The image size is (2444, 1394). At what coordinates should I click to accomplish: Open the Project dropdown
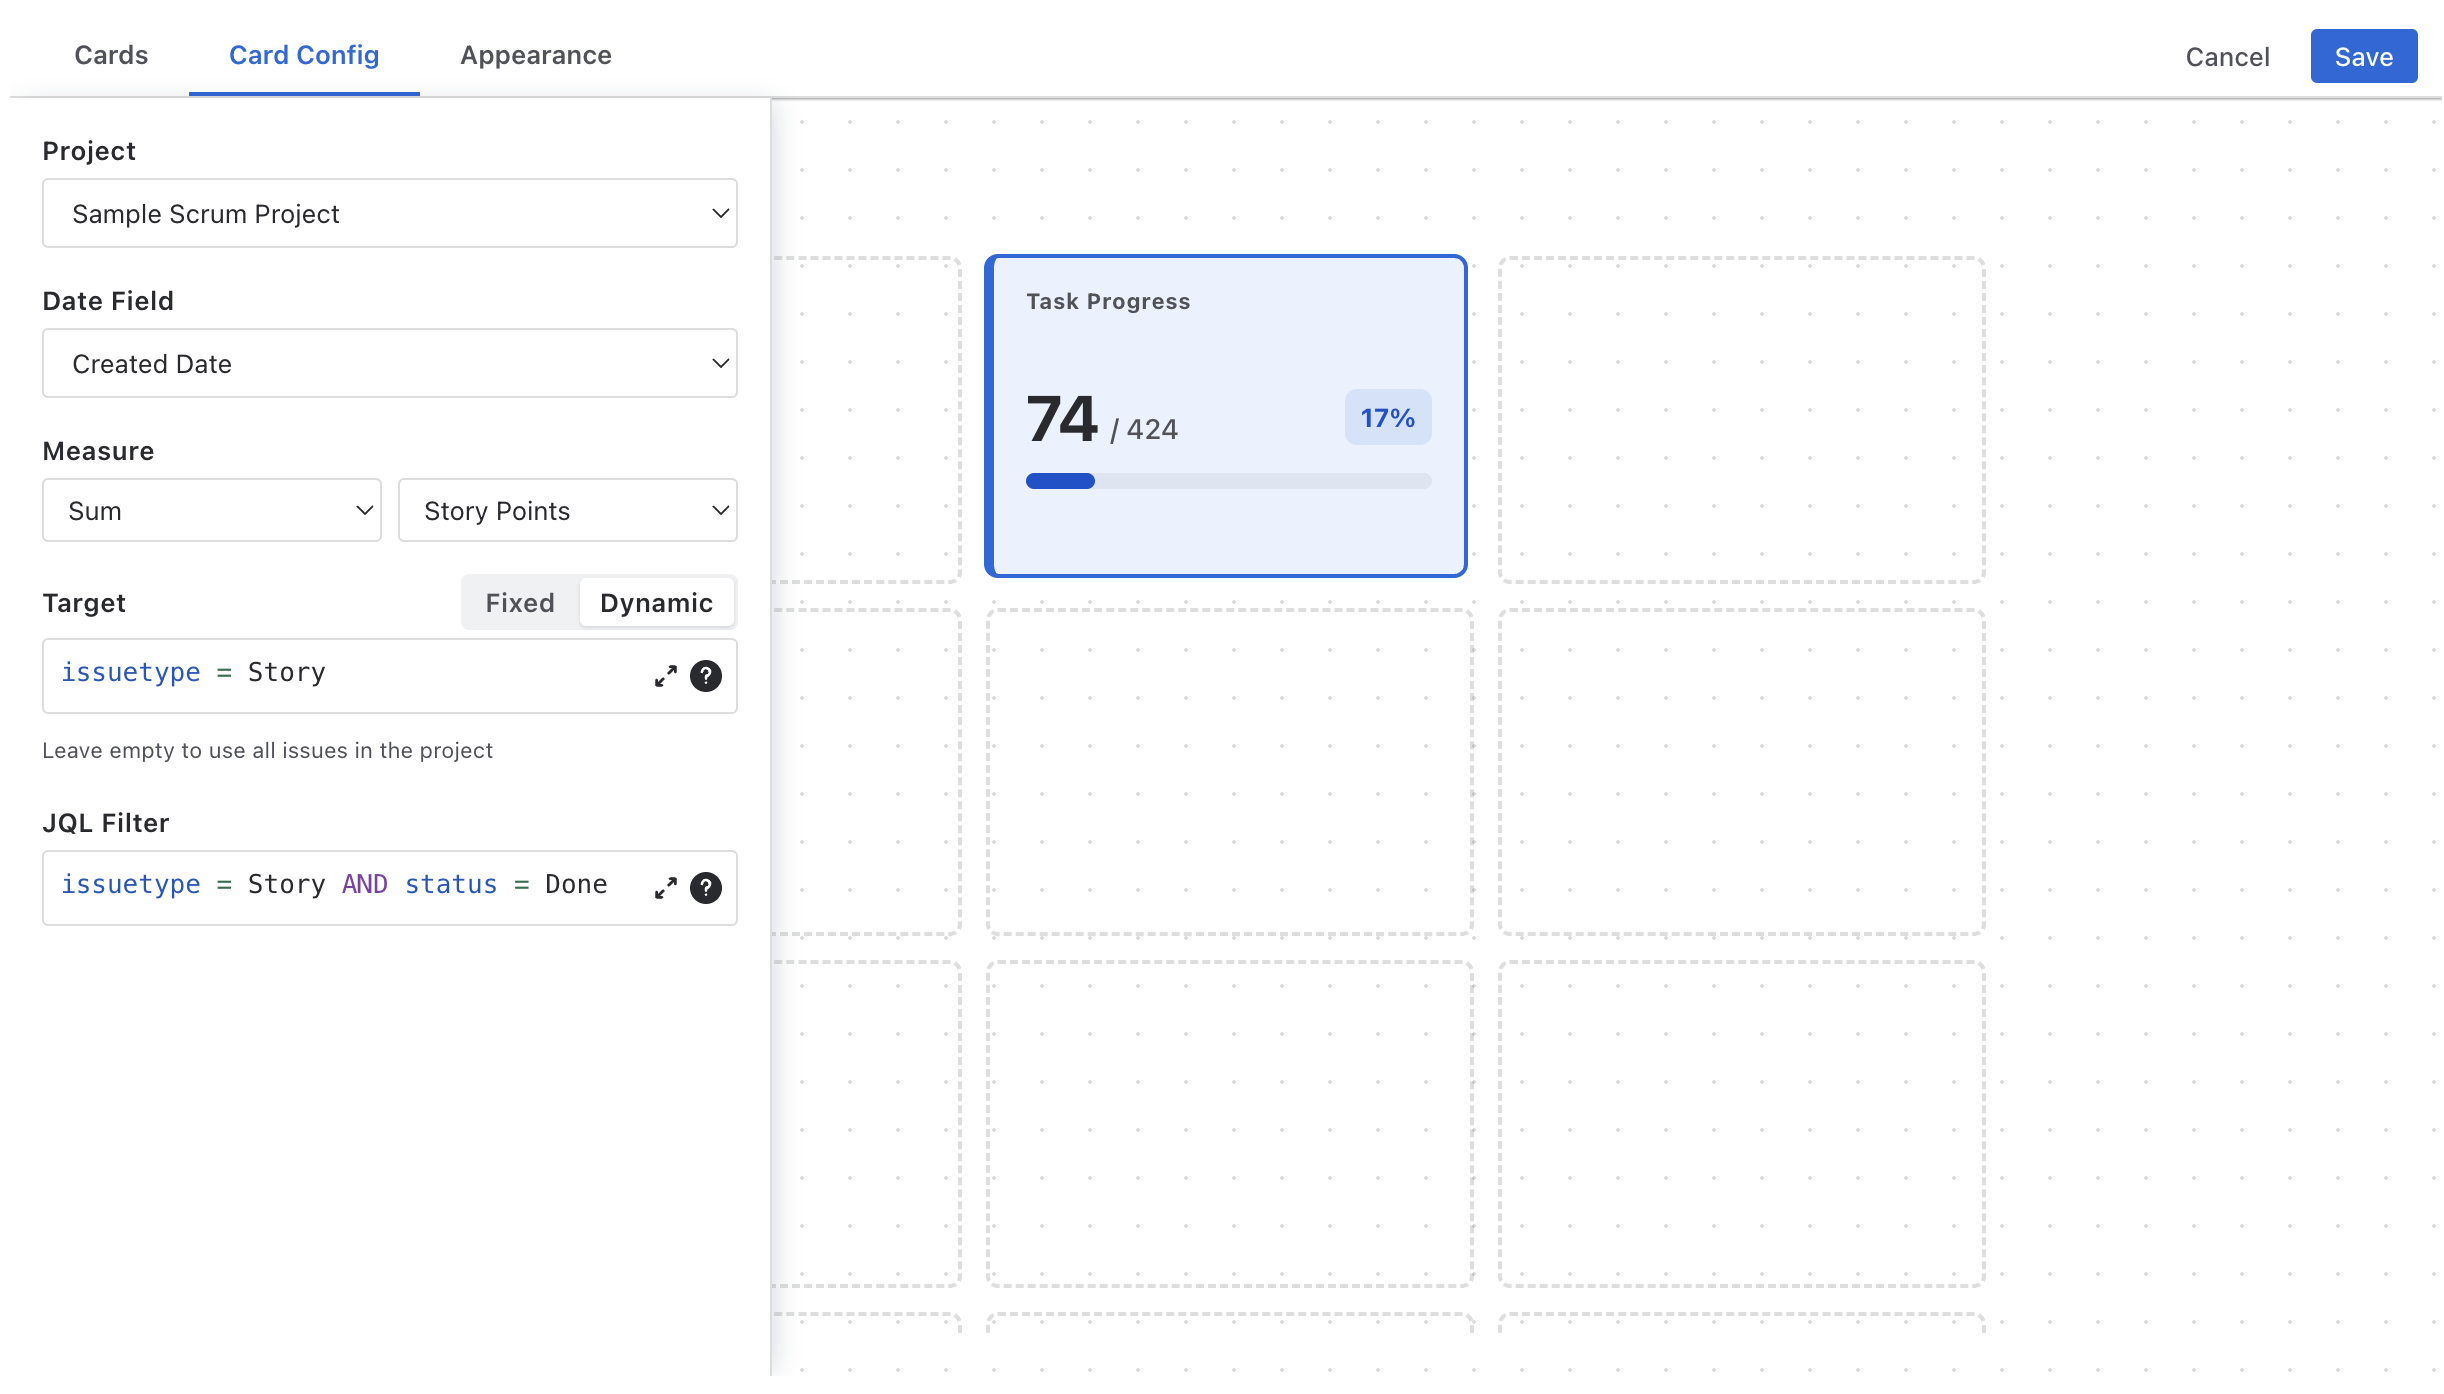click(x=390, y=213)
